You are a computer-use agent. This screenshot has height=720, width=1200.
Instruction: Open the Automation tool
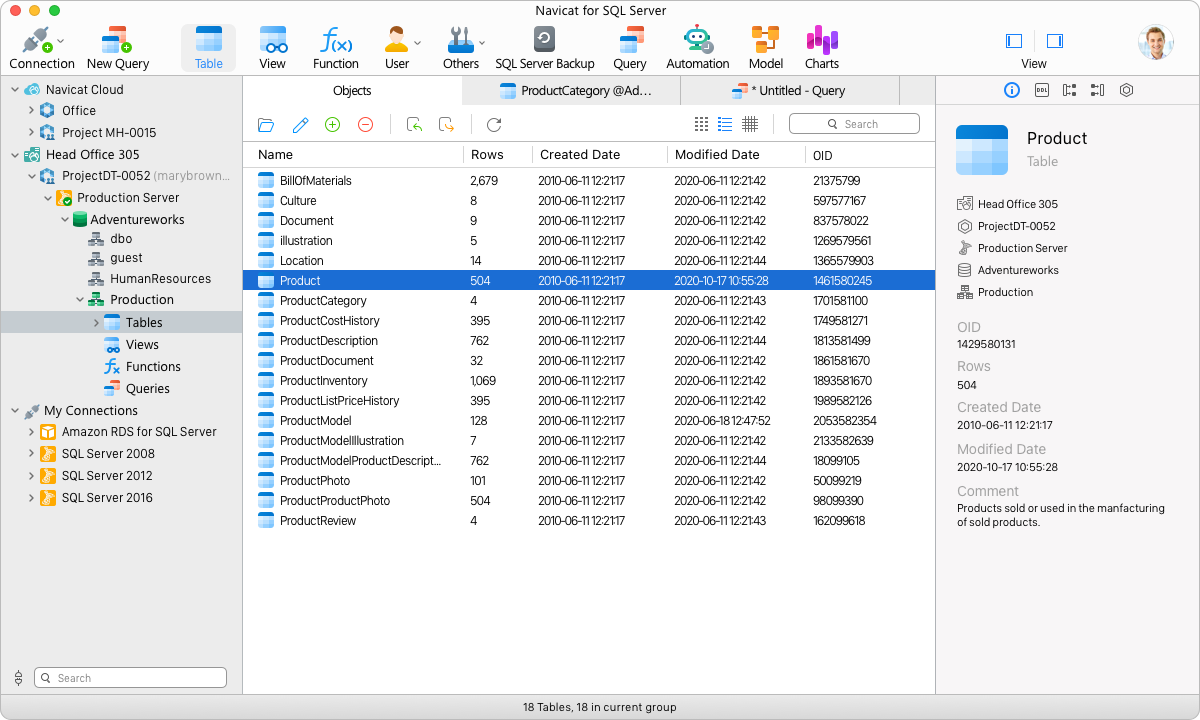(697, 45)
